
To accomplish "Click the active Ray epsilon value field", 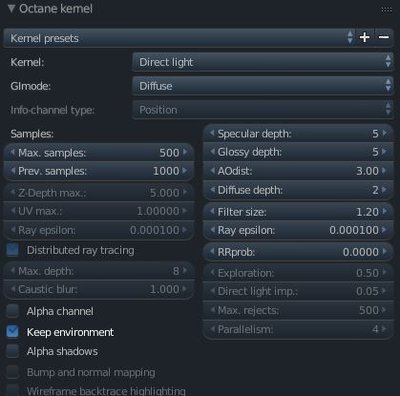I will [x=298, y=230].
